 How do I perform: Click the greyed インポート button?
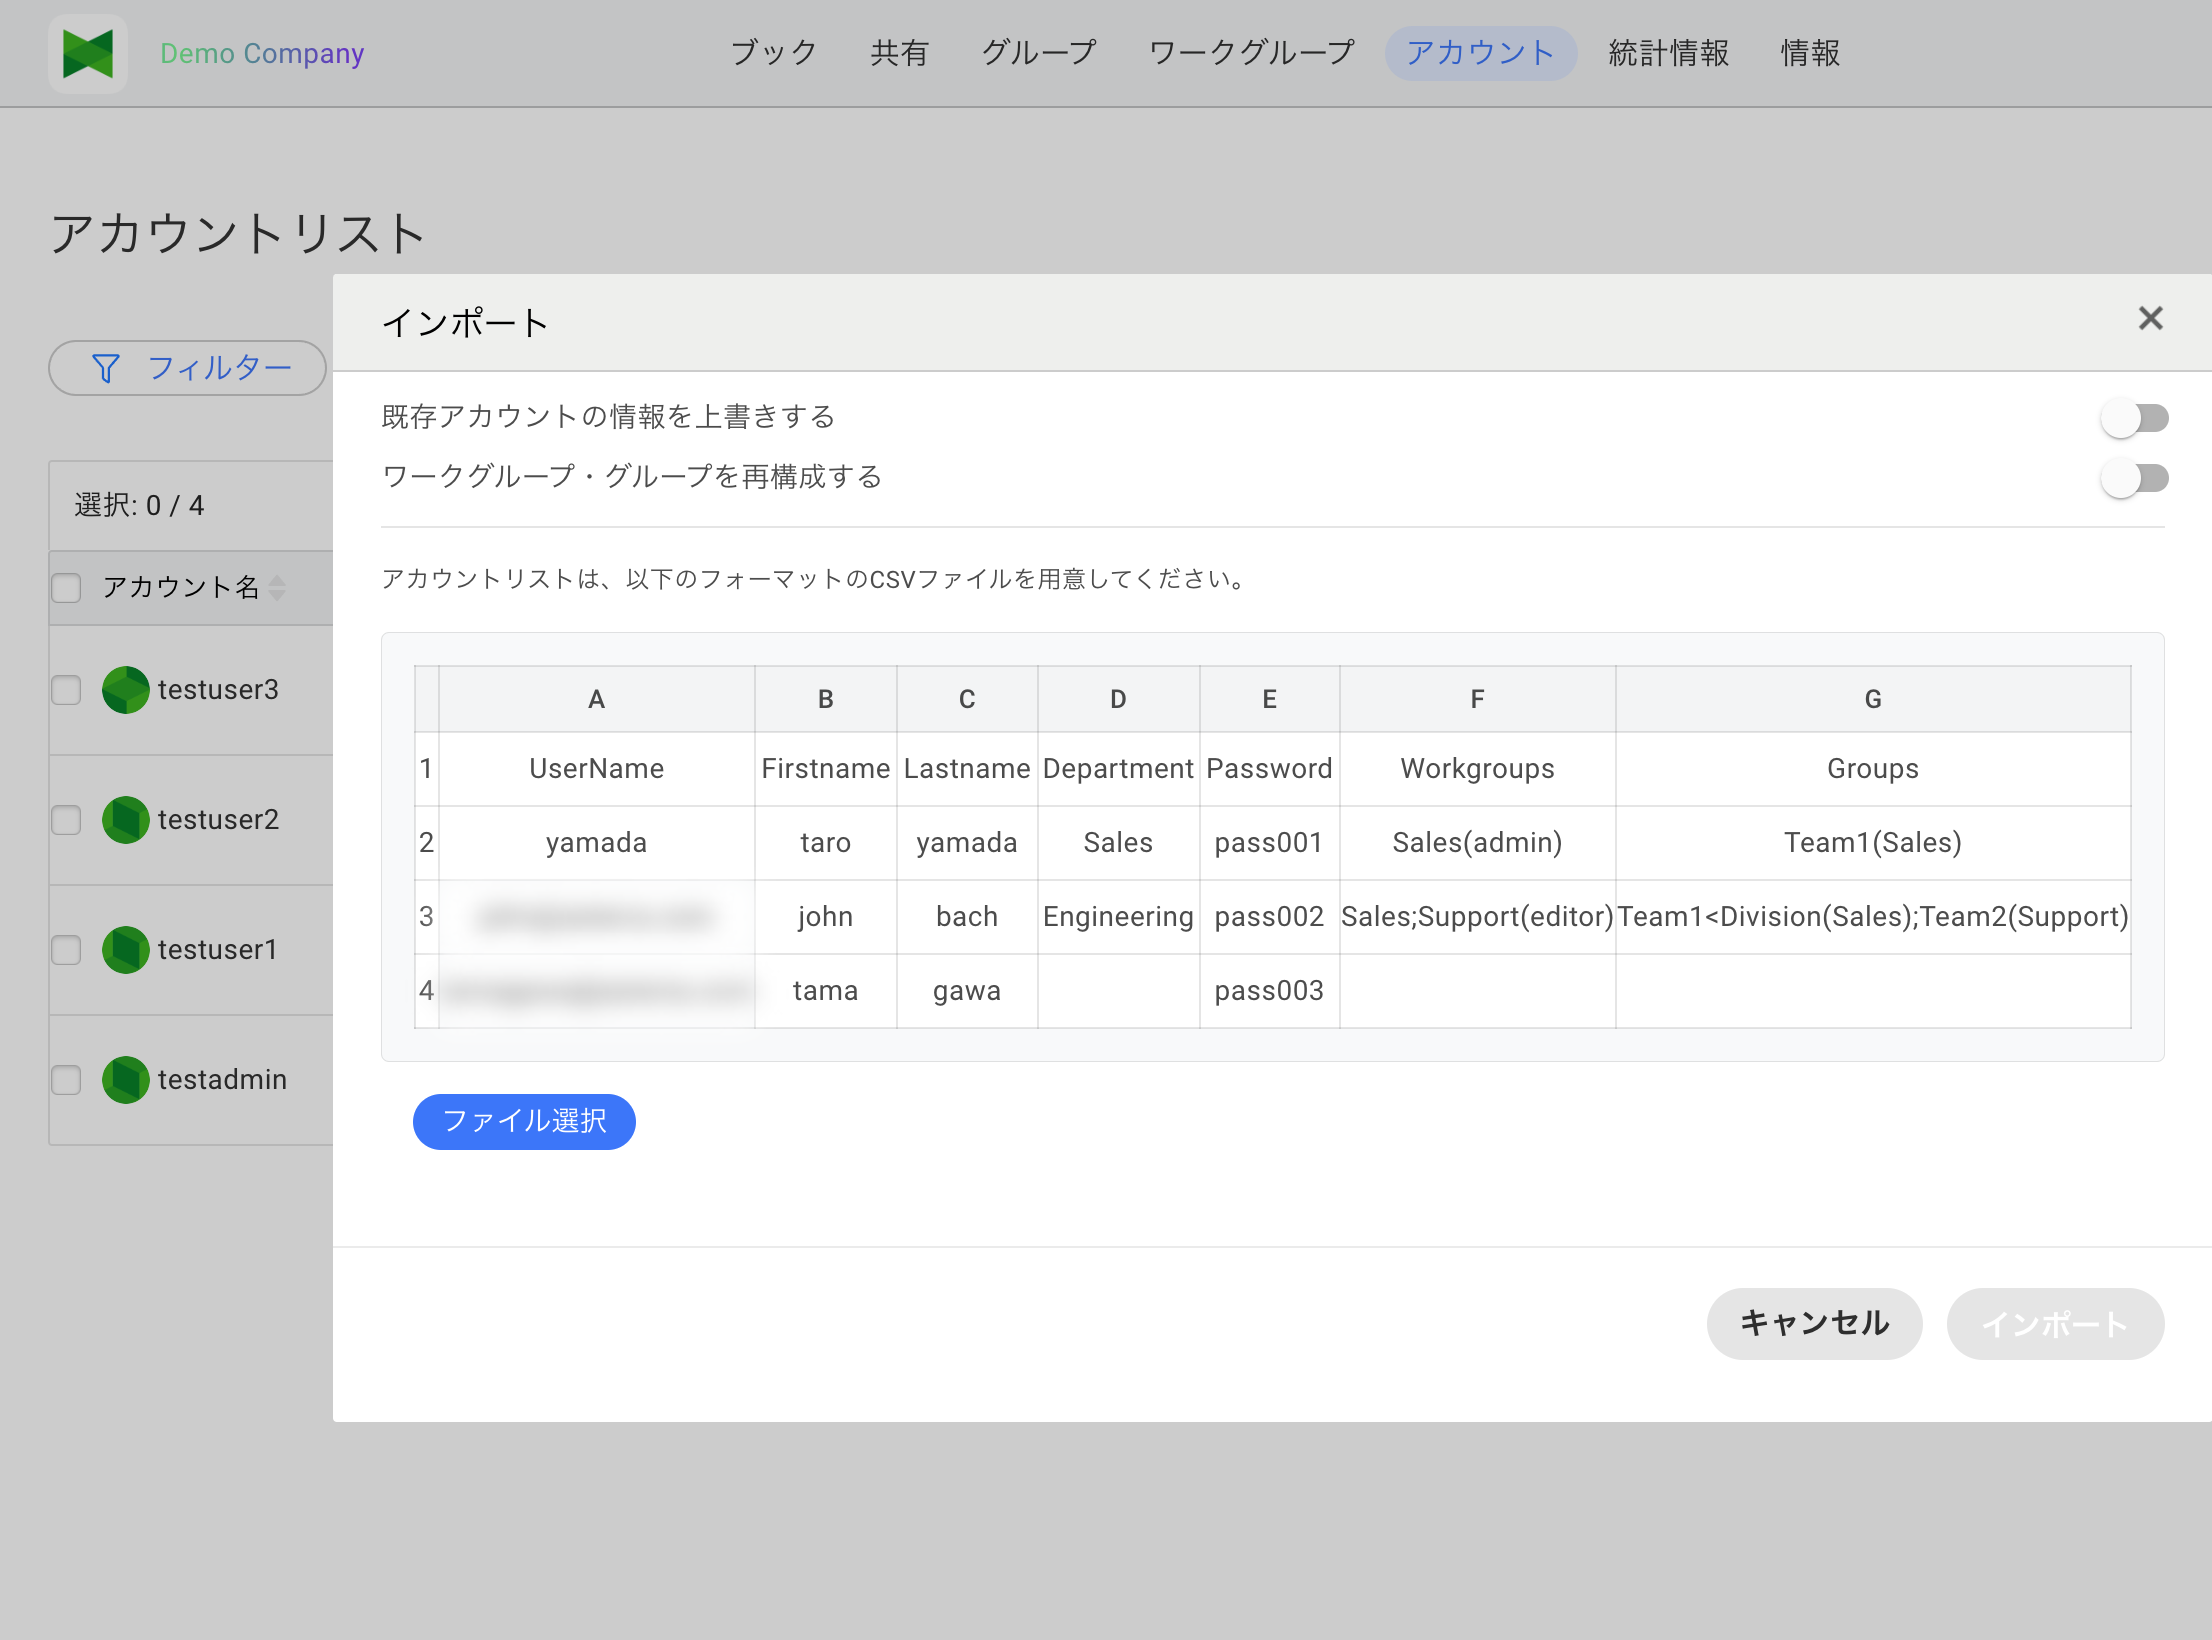(2055, 1324)
